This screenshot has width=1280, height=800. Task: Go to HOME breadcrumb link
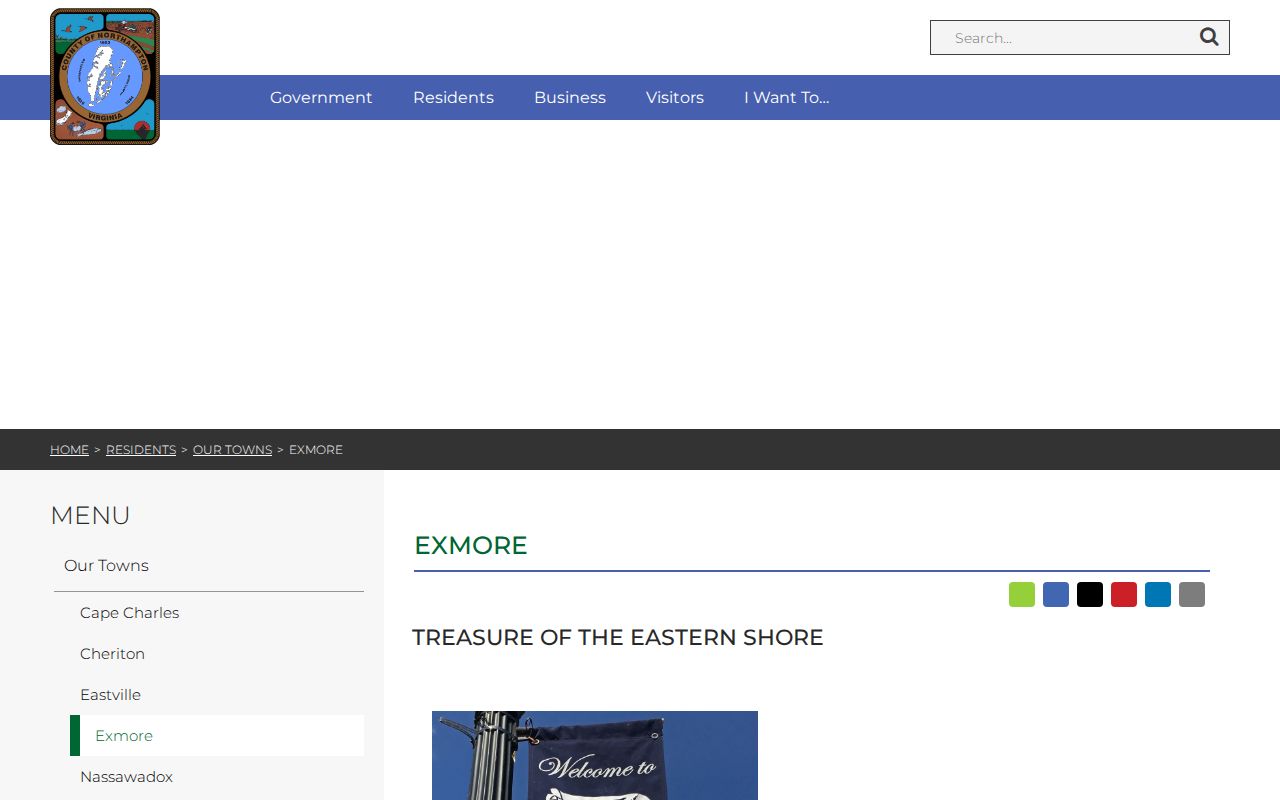click(69, 450)
